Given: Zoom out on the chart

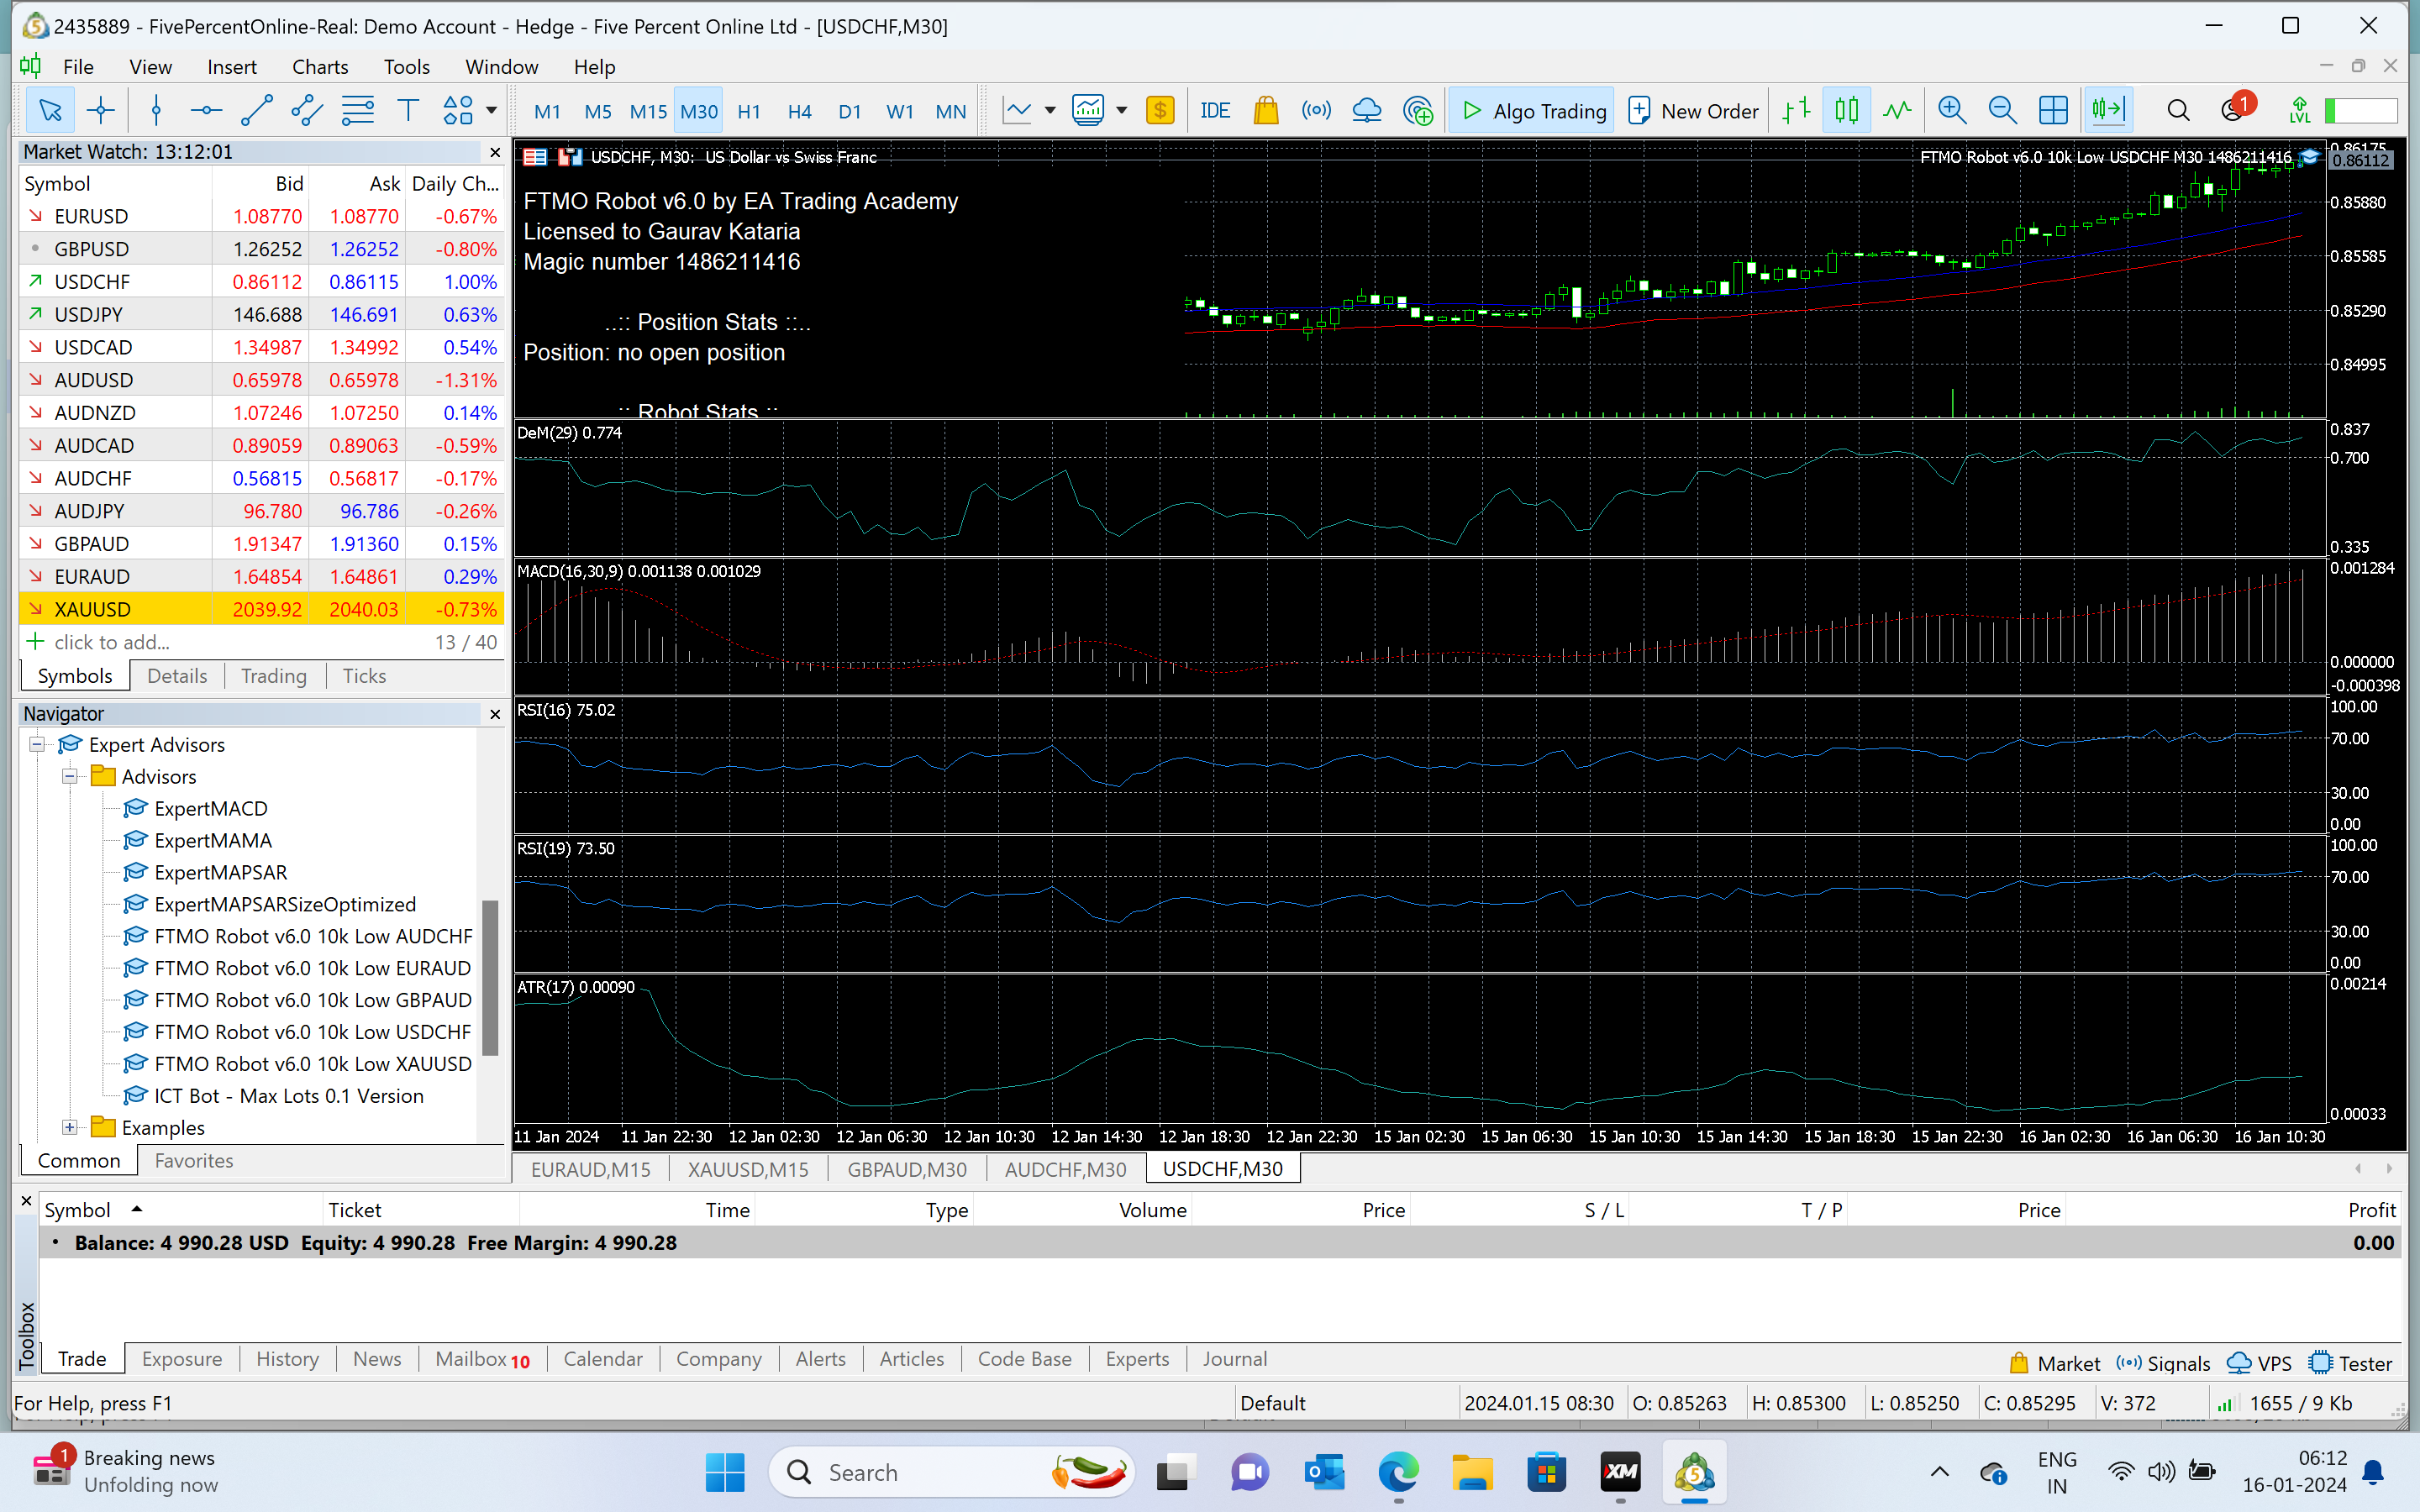Looking at the screenshot, I should click(2002, 110).
